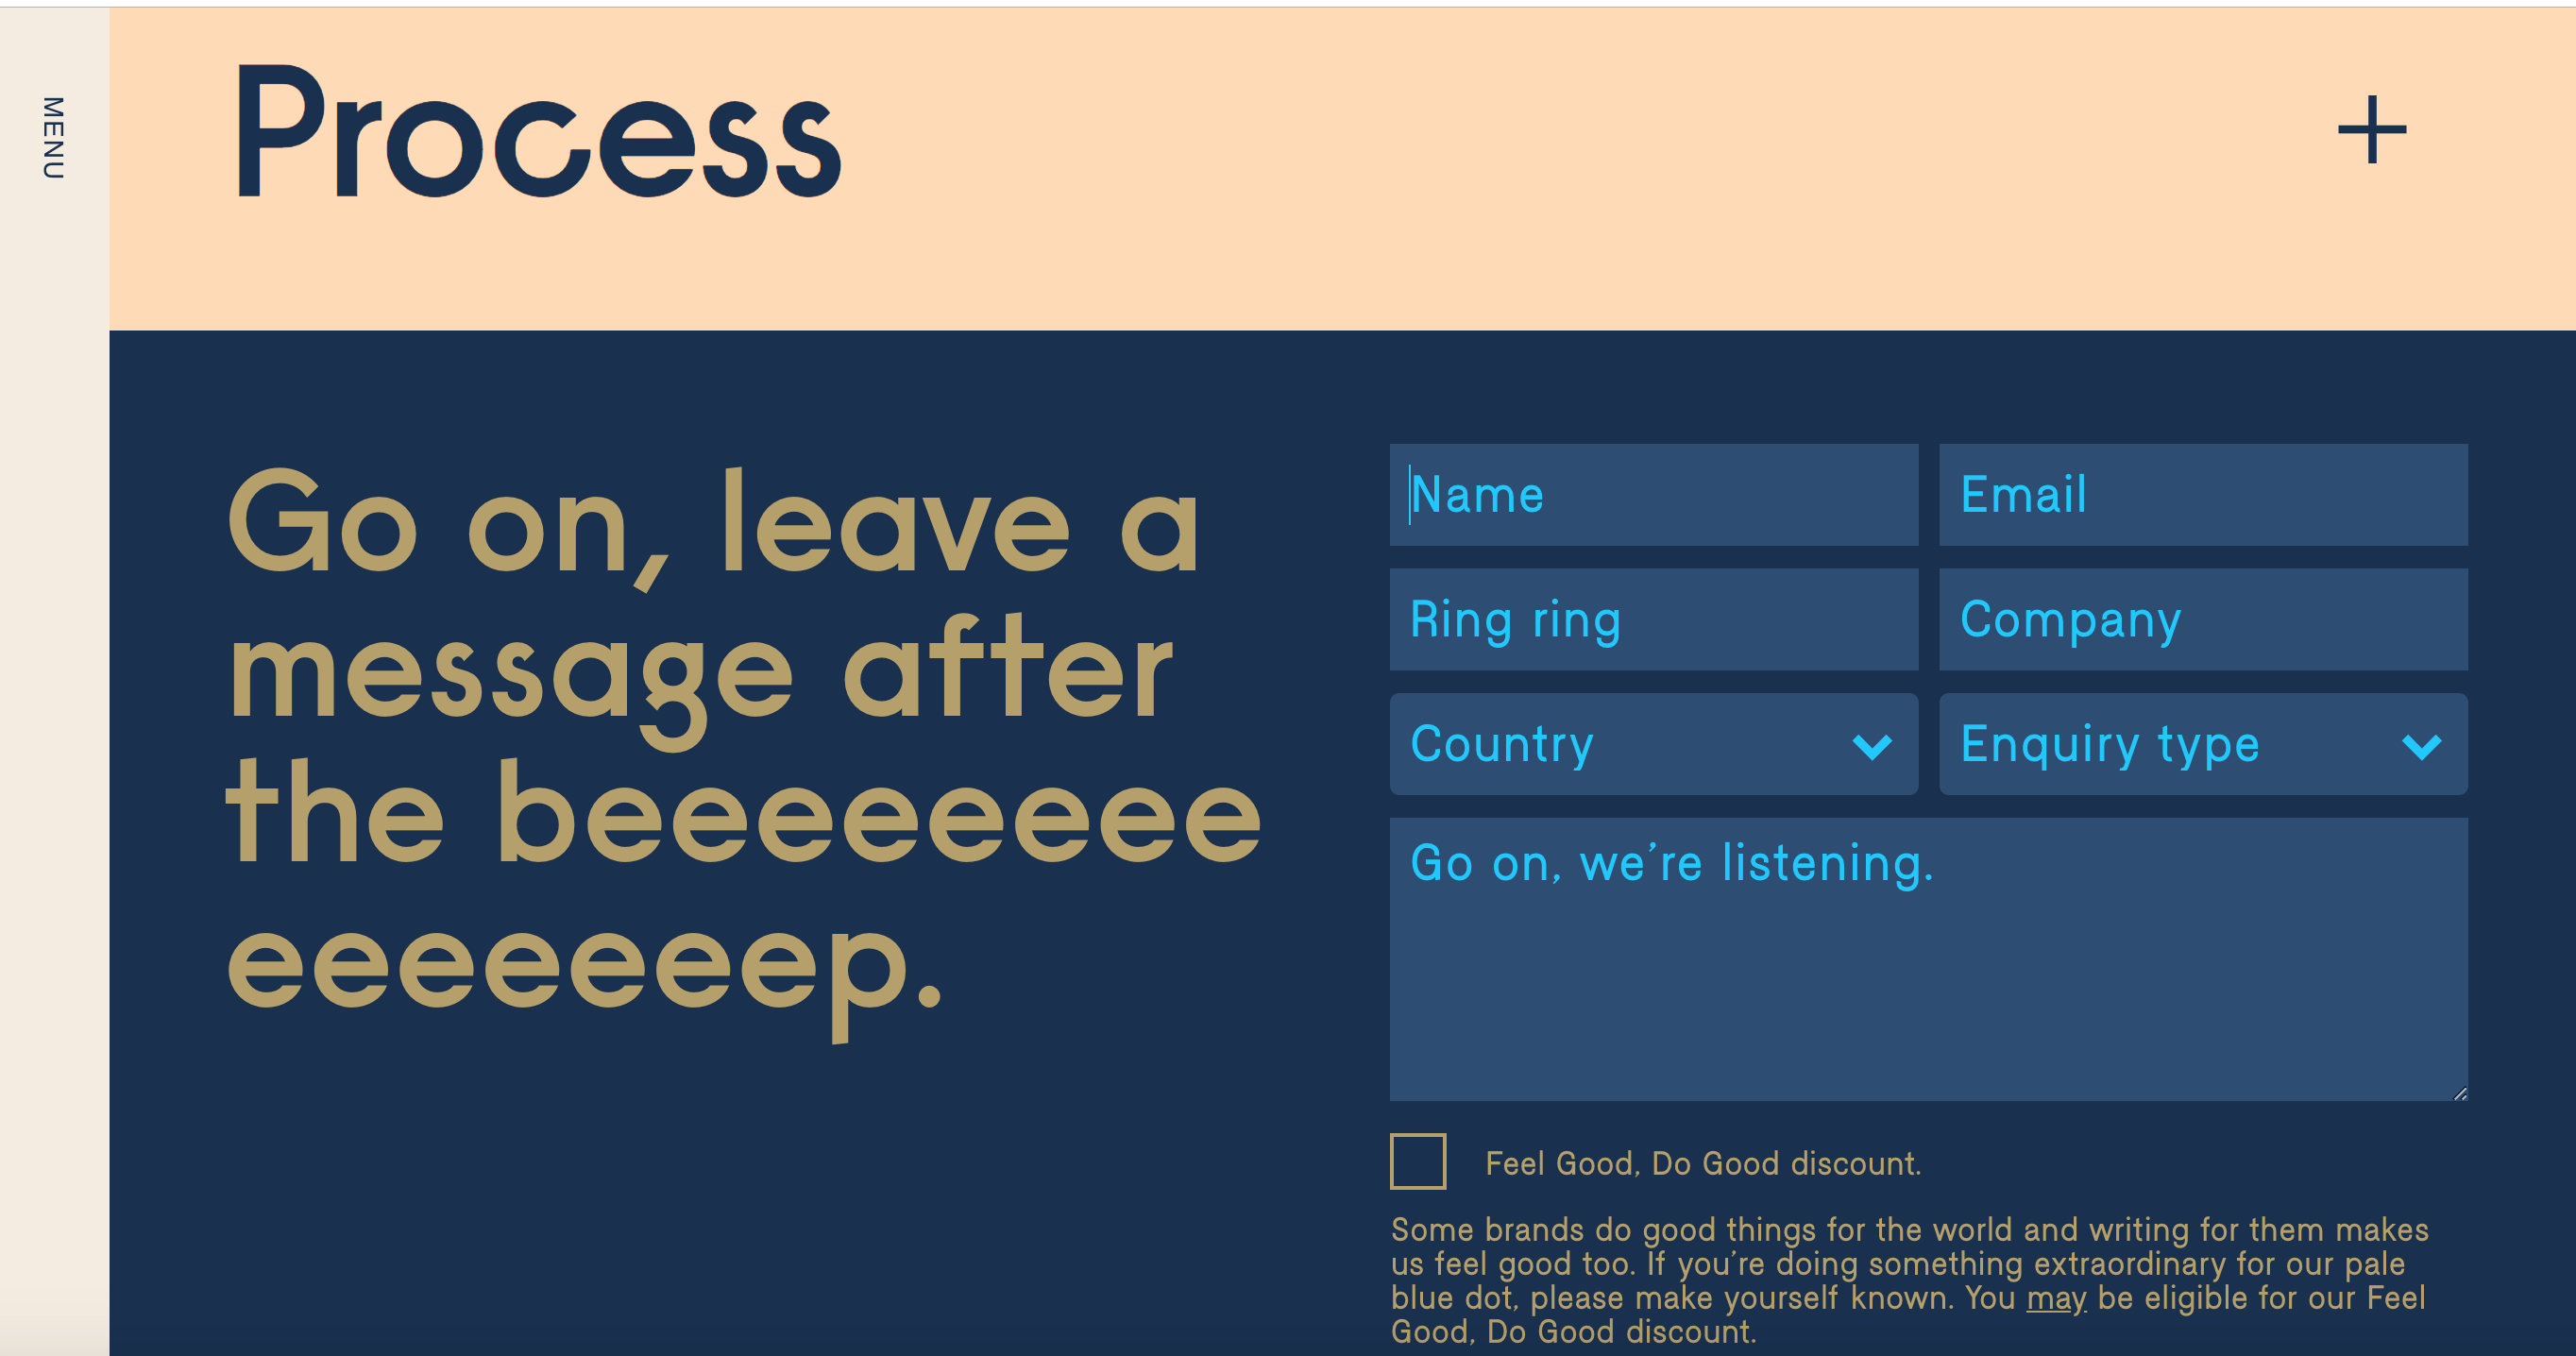Viewport: 2576px width, 1356px height.
Task: Click into the Email field
Action: tap(2203, 495)
